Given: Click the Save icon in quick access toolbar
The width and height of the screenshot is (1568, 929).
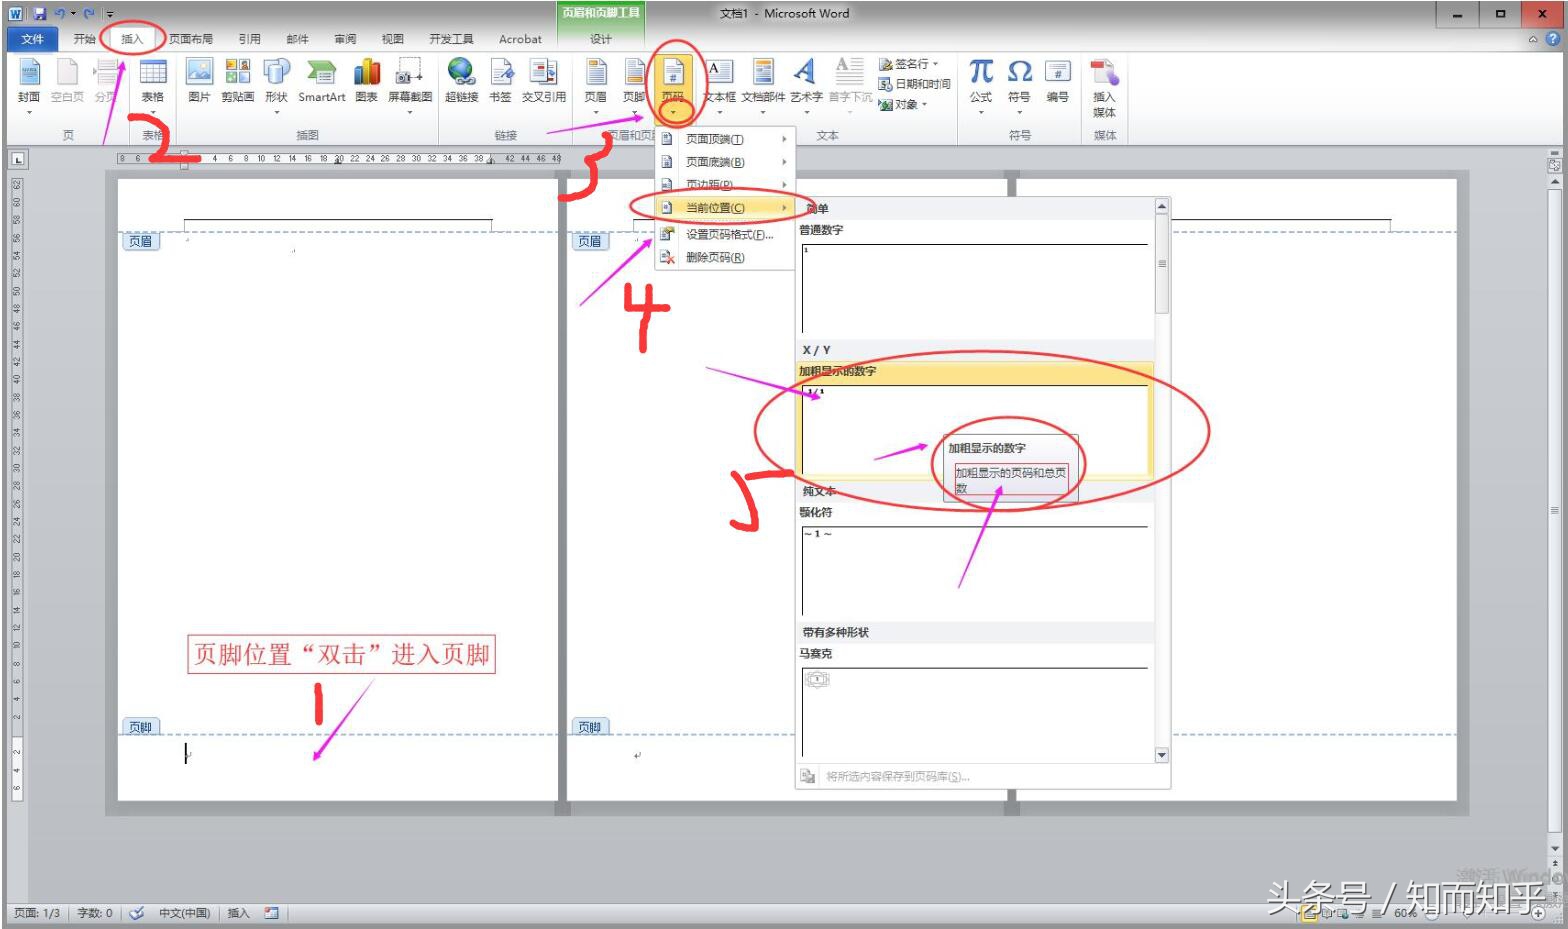Looking at the screenshot, I should [40, 14].
